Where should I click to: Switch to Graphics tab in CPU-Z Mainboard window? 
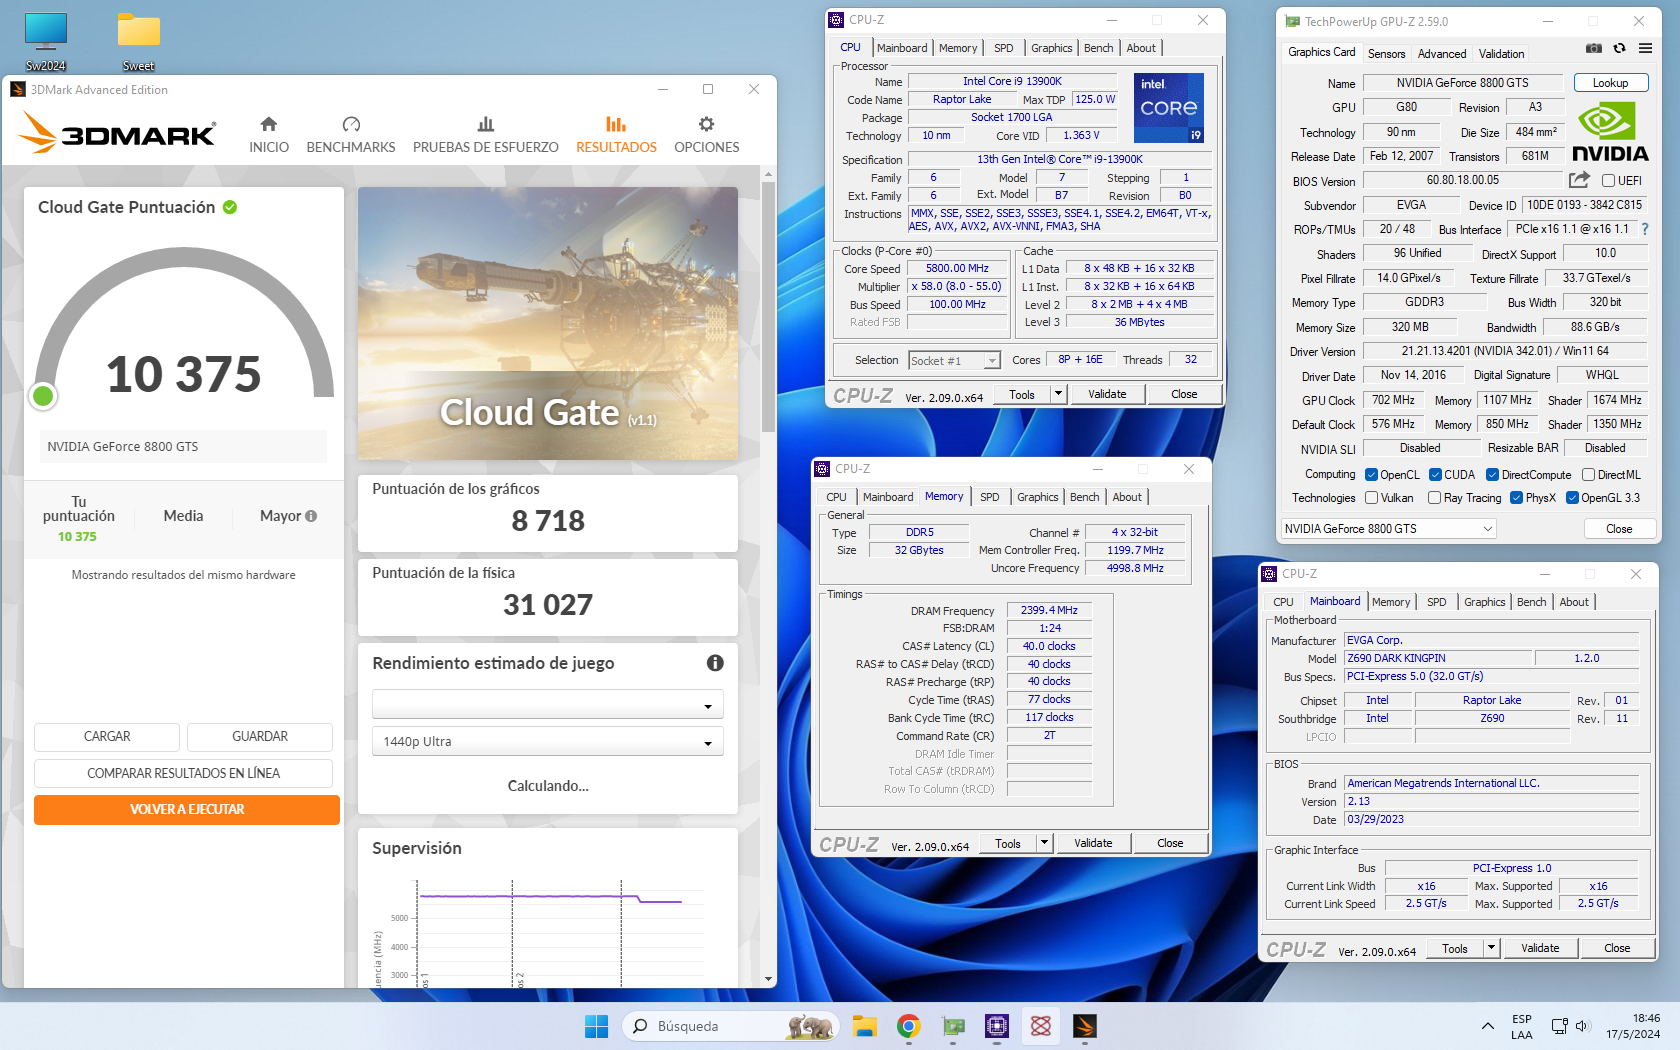pyautogui.click(x=1484, y=602)
